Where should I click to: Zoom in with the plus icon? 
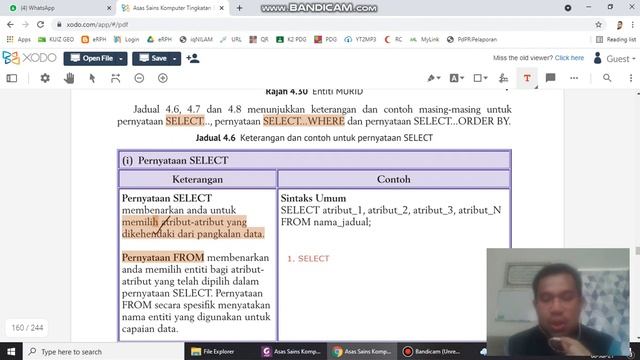pos(163,78)
